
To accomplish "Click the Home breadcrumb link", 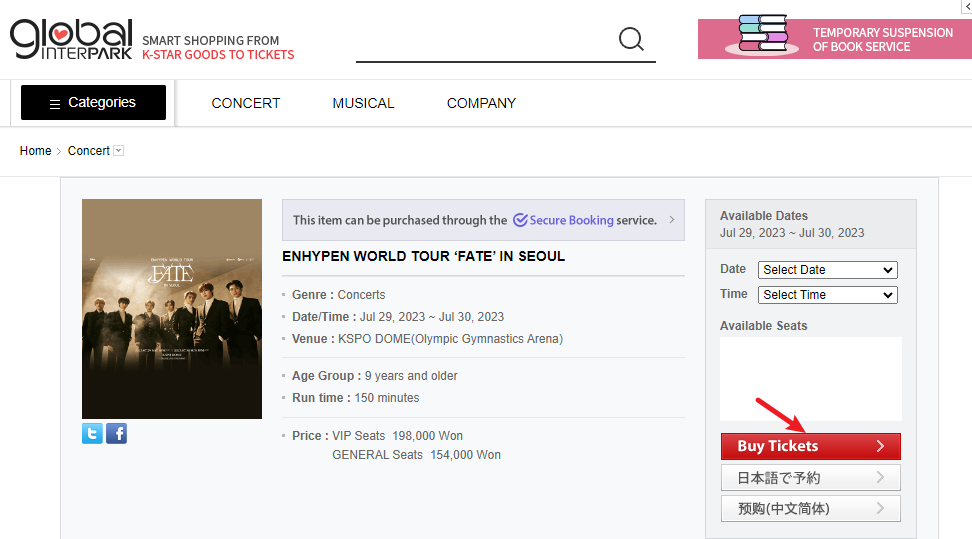I will 35,151.
